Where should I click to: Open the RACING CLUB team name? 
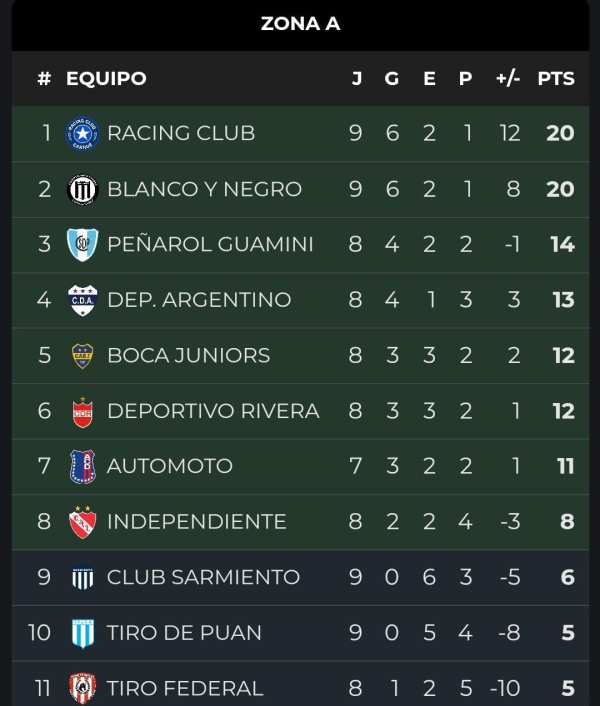pyautogui.click(x=181, y=133)
